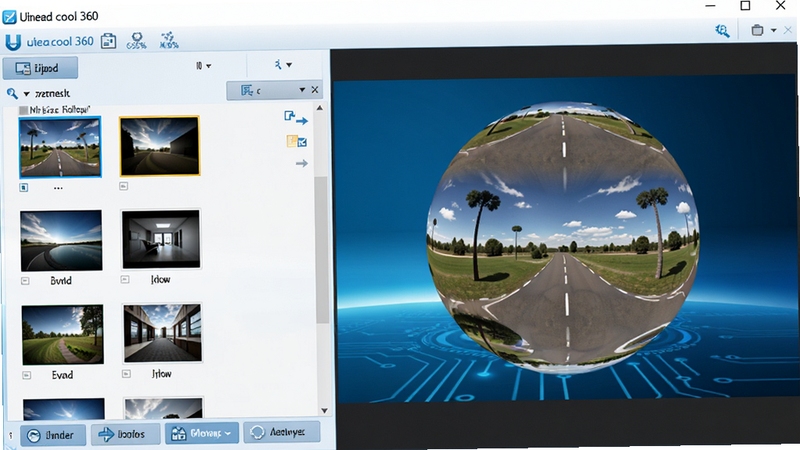The image size is (800, 450).
Task: Click the briefcase icon at top right
Action: pos(757,30)
